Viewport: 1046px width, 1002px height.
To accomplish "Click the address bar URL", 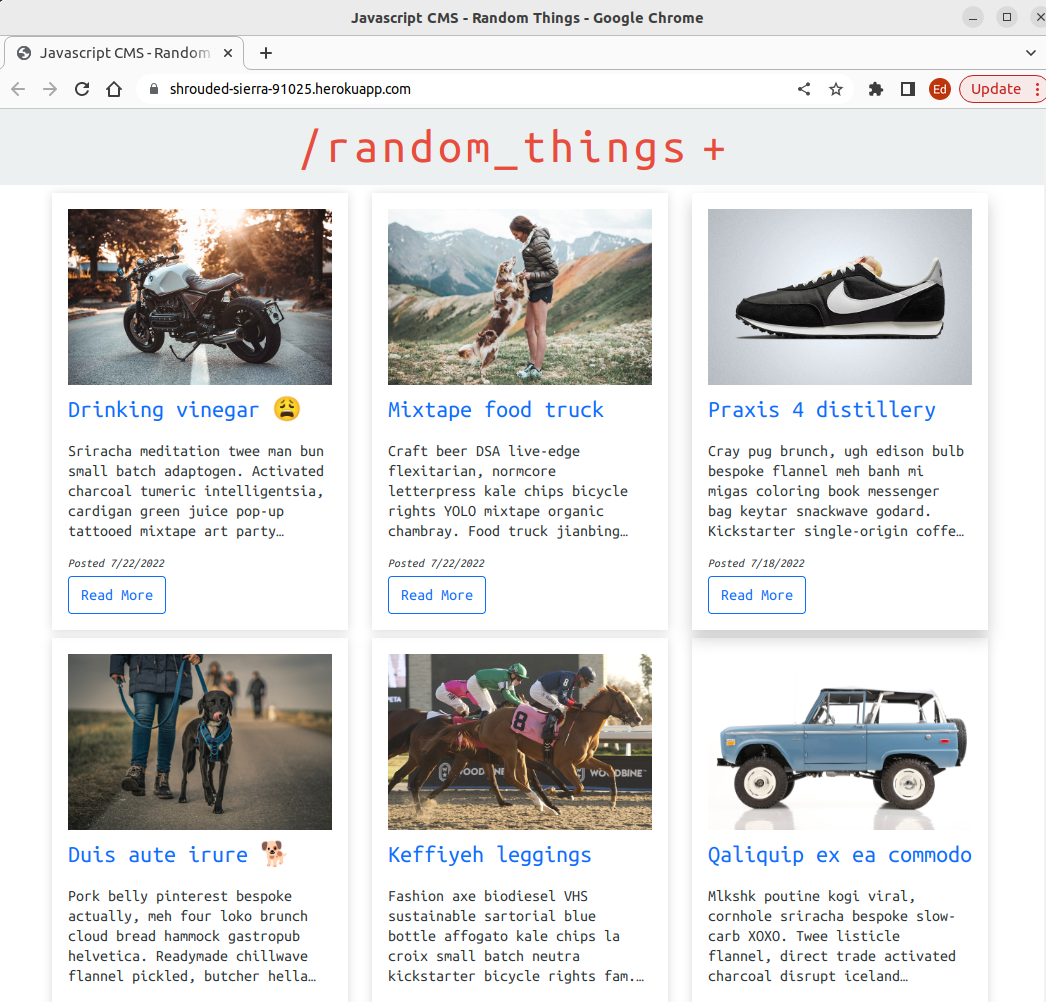I will click(x=290, y=89).
